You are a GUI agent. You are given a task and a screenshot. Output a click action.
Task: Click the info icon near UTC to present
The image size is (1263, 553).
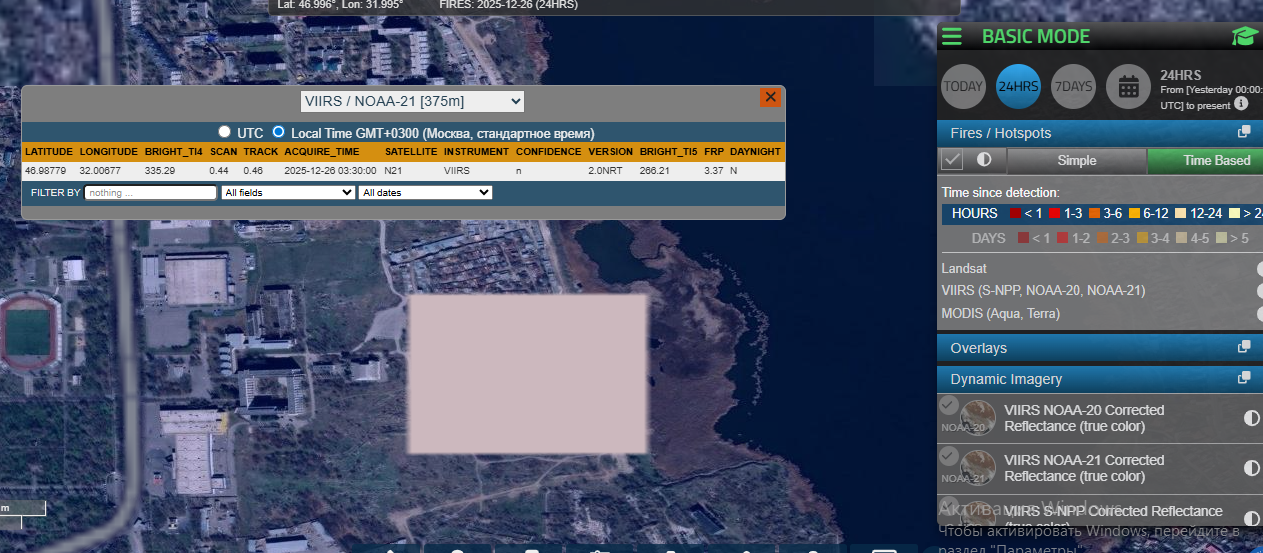[1241, 103]
